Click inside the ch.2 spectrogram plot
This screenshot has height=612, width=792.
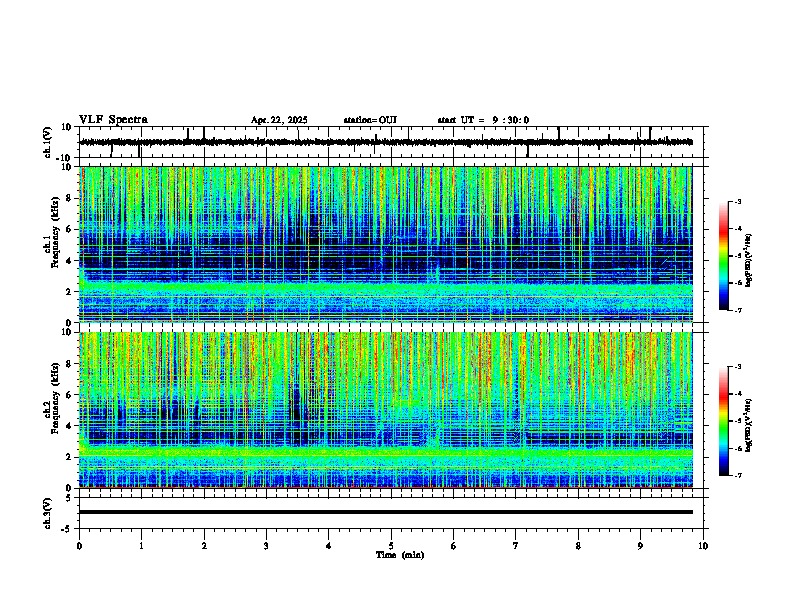point(386,410)
